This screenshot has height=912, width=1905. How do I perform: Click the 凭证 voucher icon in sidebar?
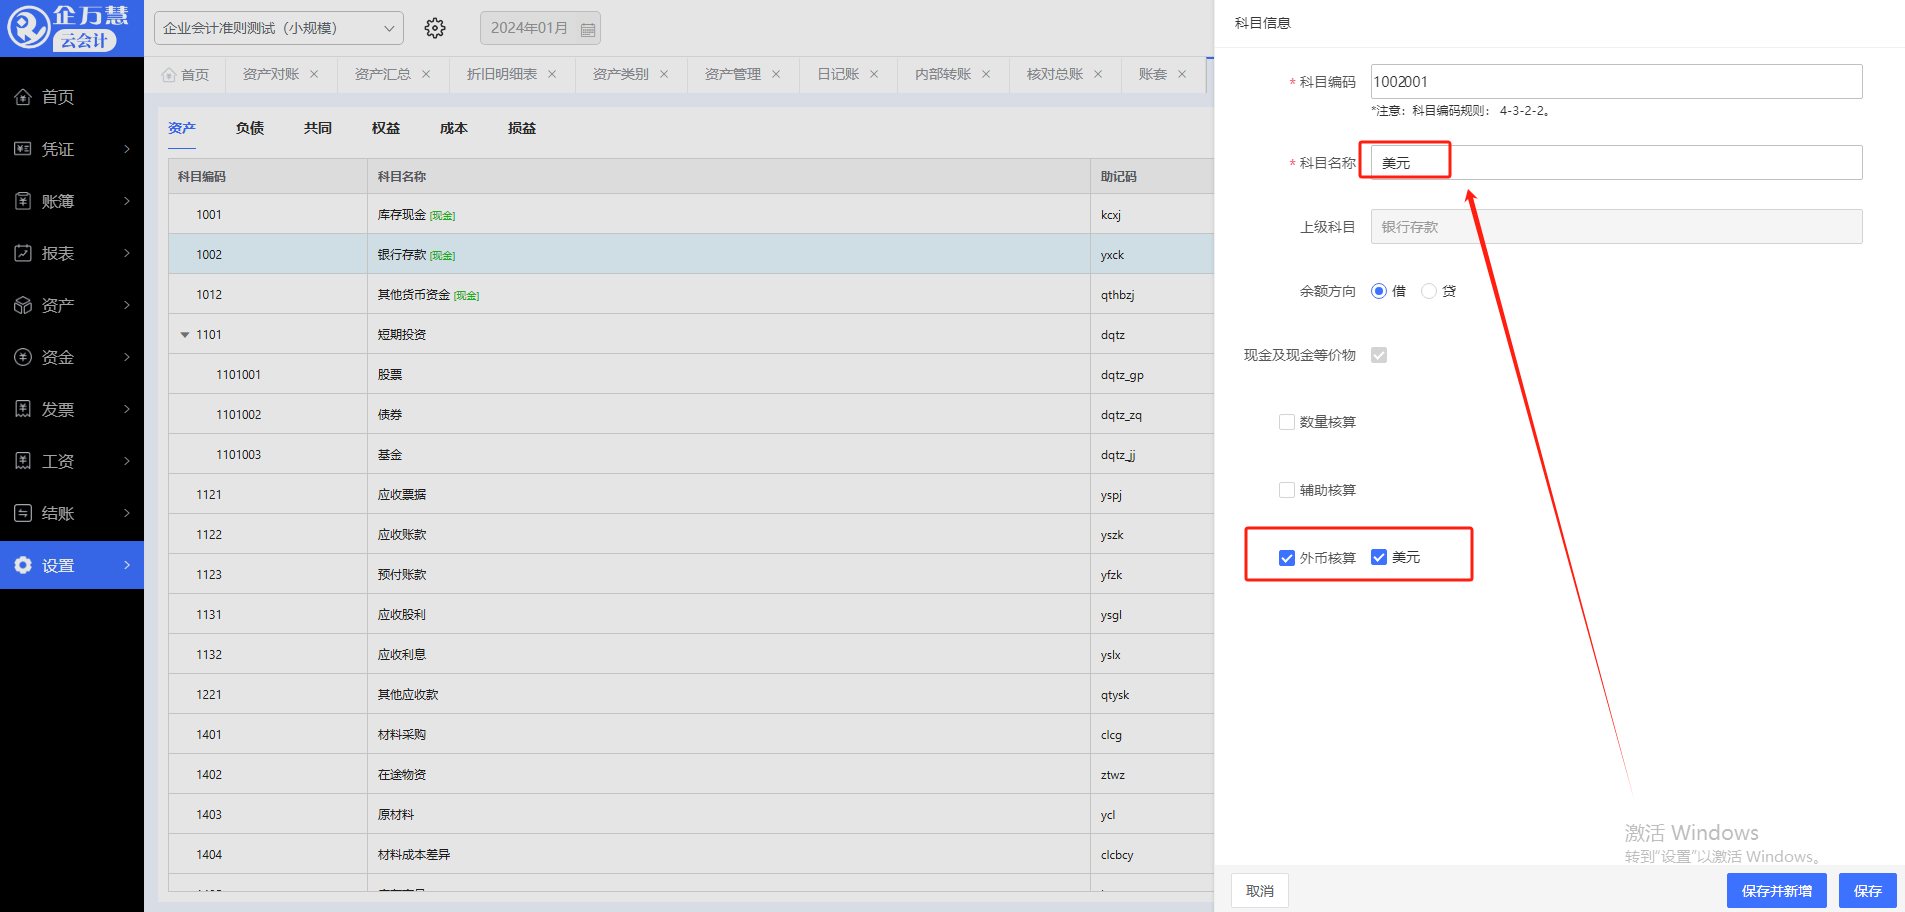click(23, 149)
